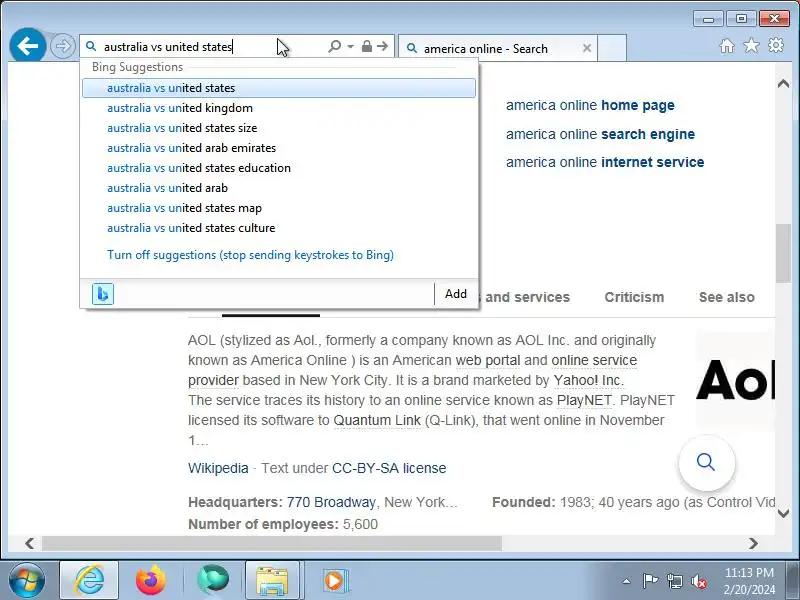This screenshot has height=600, width=800.
Task: Click the grey Forward arrow button
Action: (62, 46)
